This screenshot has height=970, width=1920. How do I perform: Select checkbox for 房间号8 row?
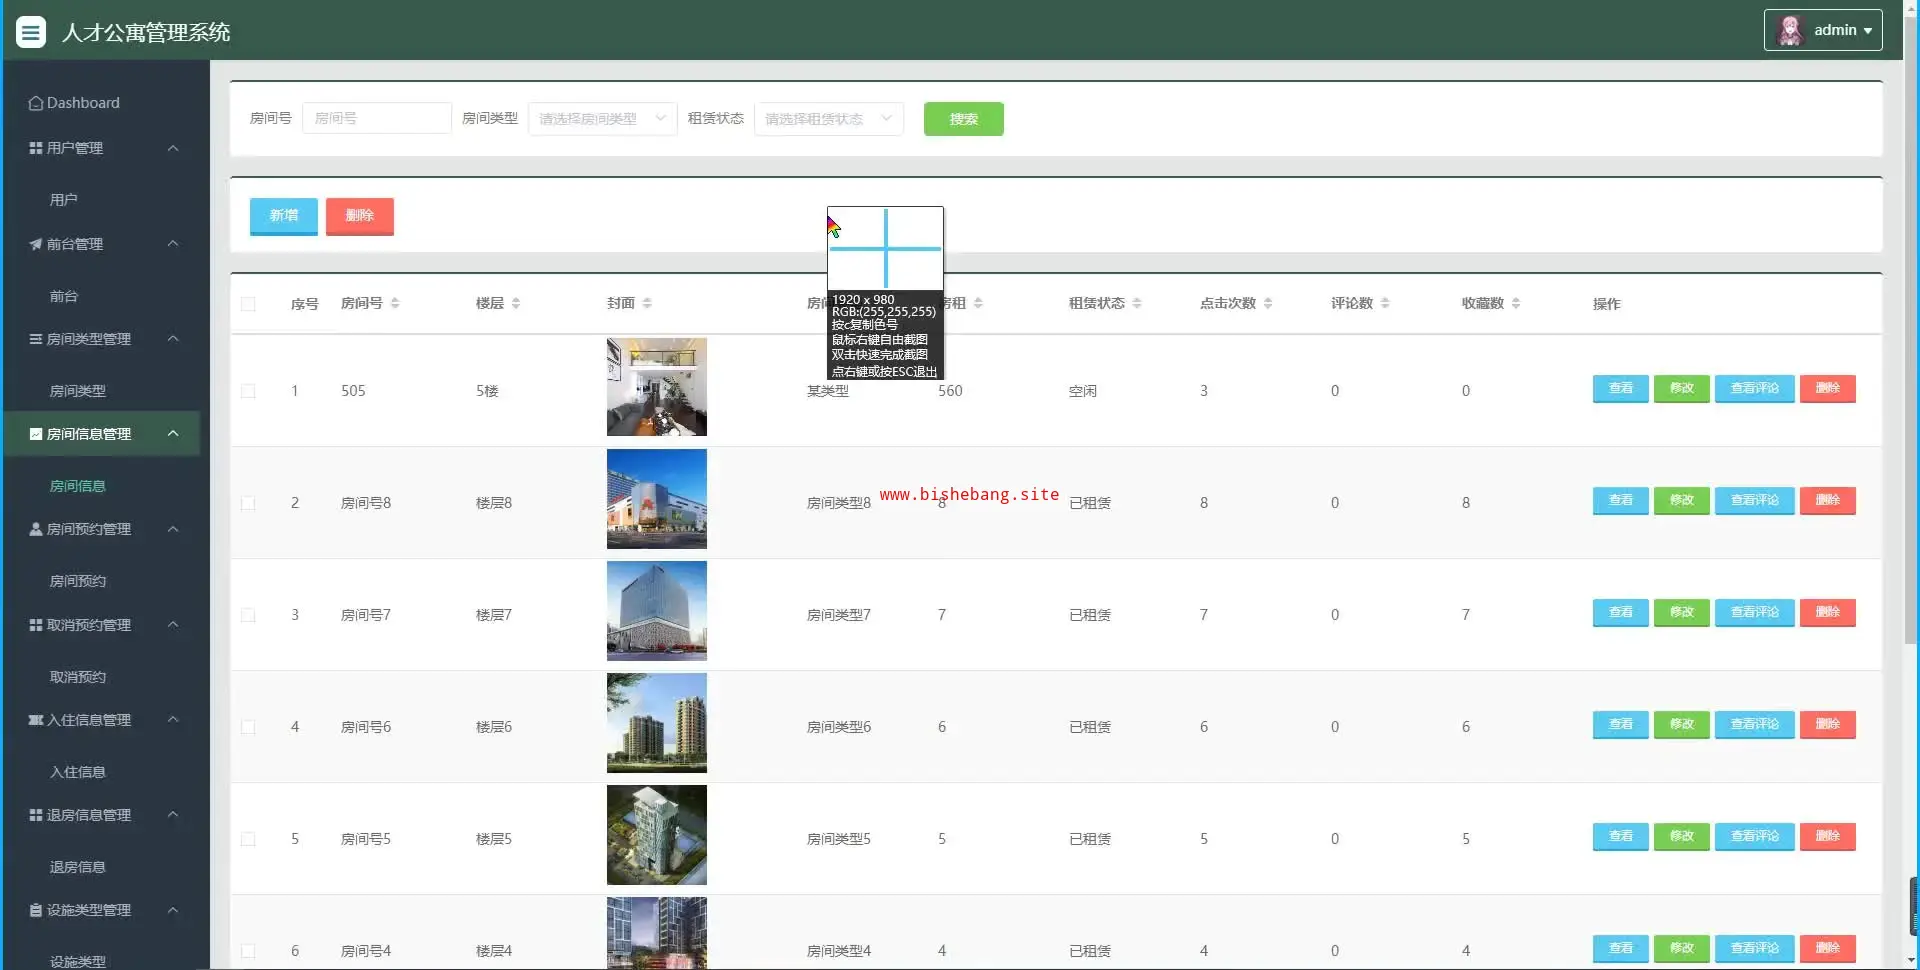[248, 503]
